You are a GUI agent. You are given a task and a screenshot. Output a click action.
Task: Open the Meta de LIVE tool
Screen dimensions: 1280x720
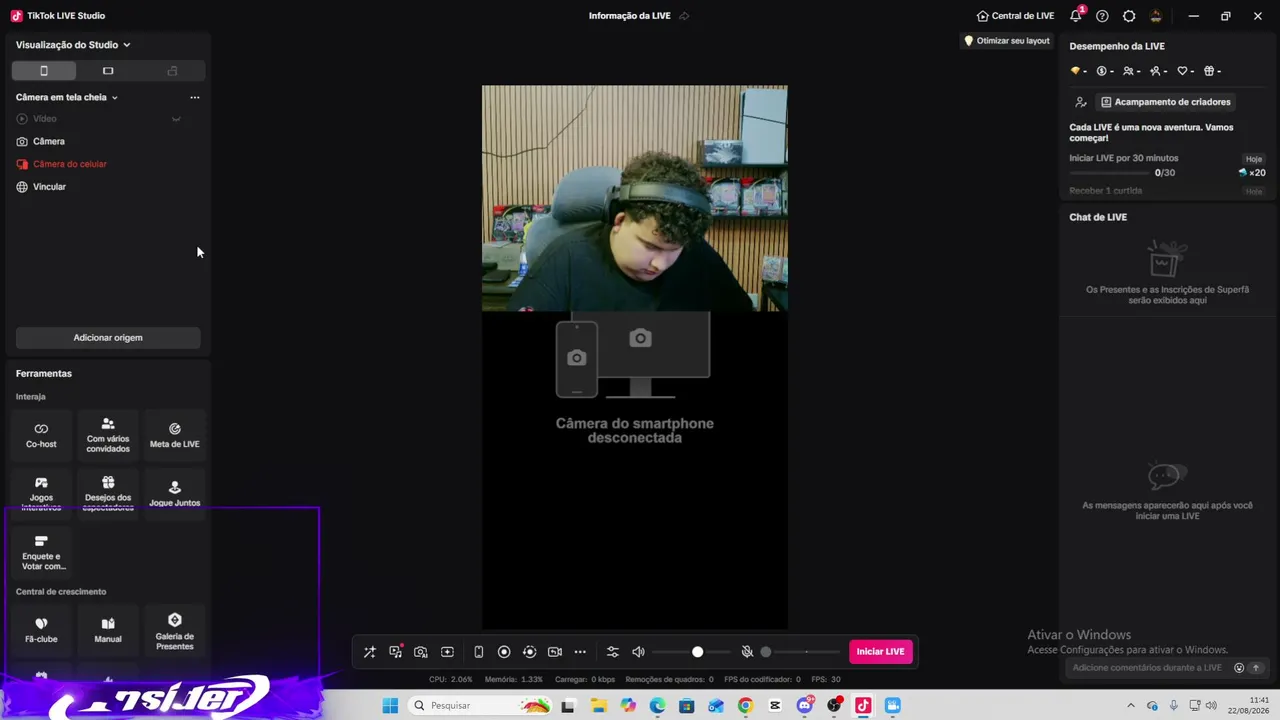[175, 435]
